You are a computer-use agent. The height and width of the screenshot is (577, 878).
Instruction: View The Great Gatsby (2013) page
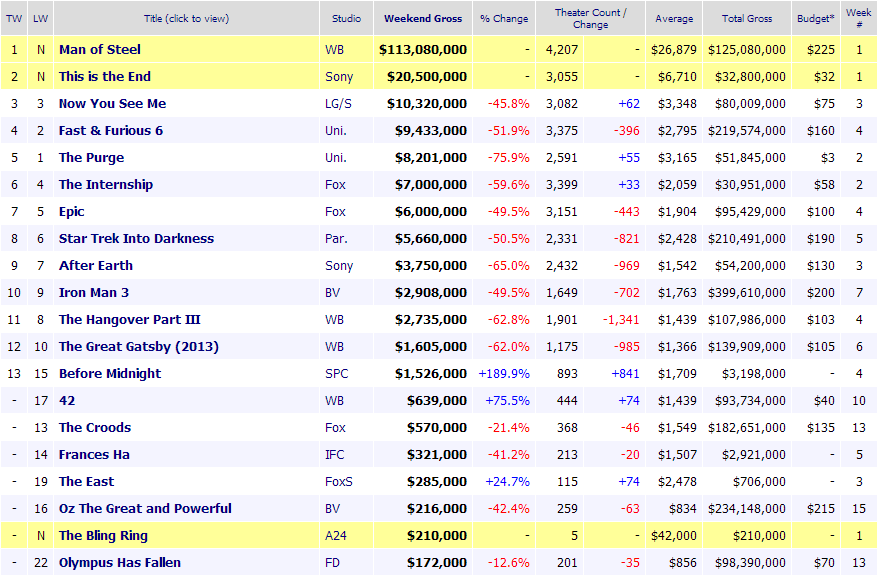click(139, 347)
